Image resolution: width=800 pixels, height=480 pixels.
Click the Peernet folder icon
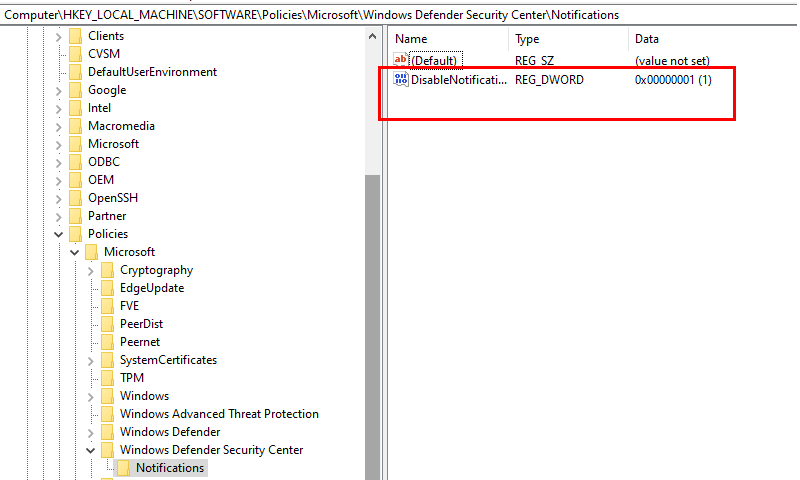107,342
